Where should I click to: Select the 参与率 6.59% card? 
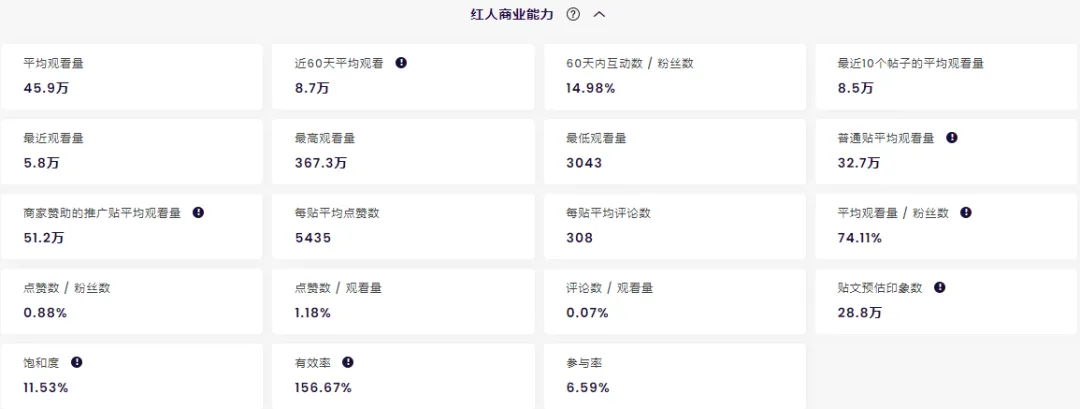pos(674,375)
